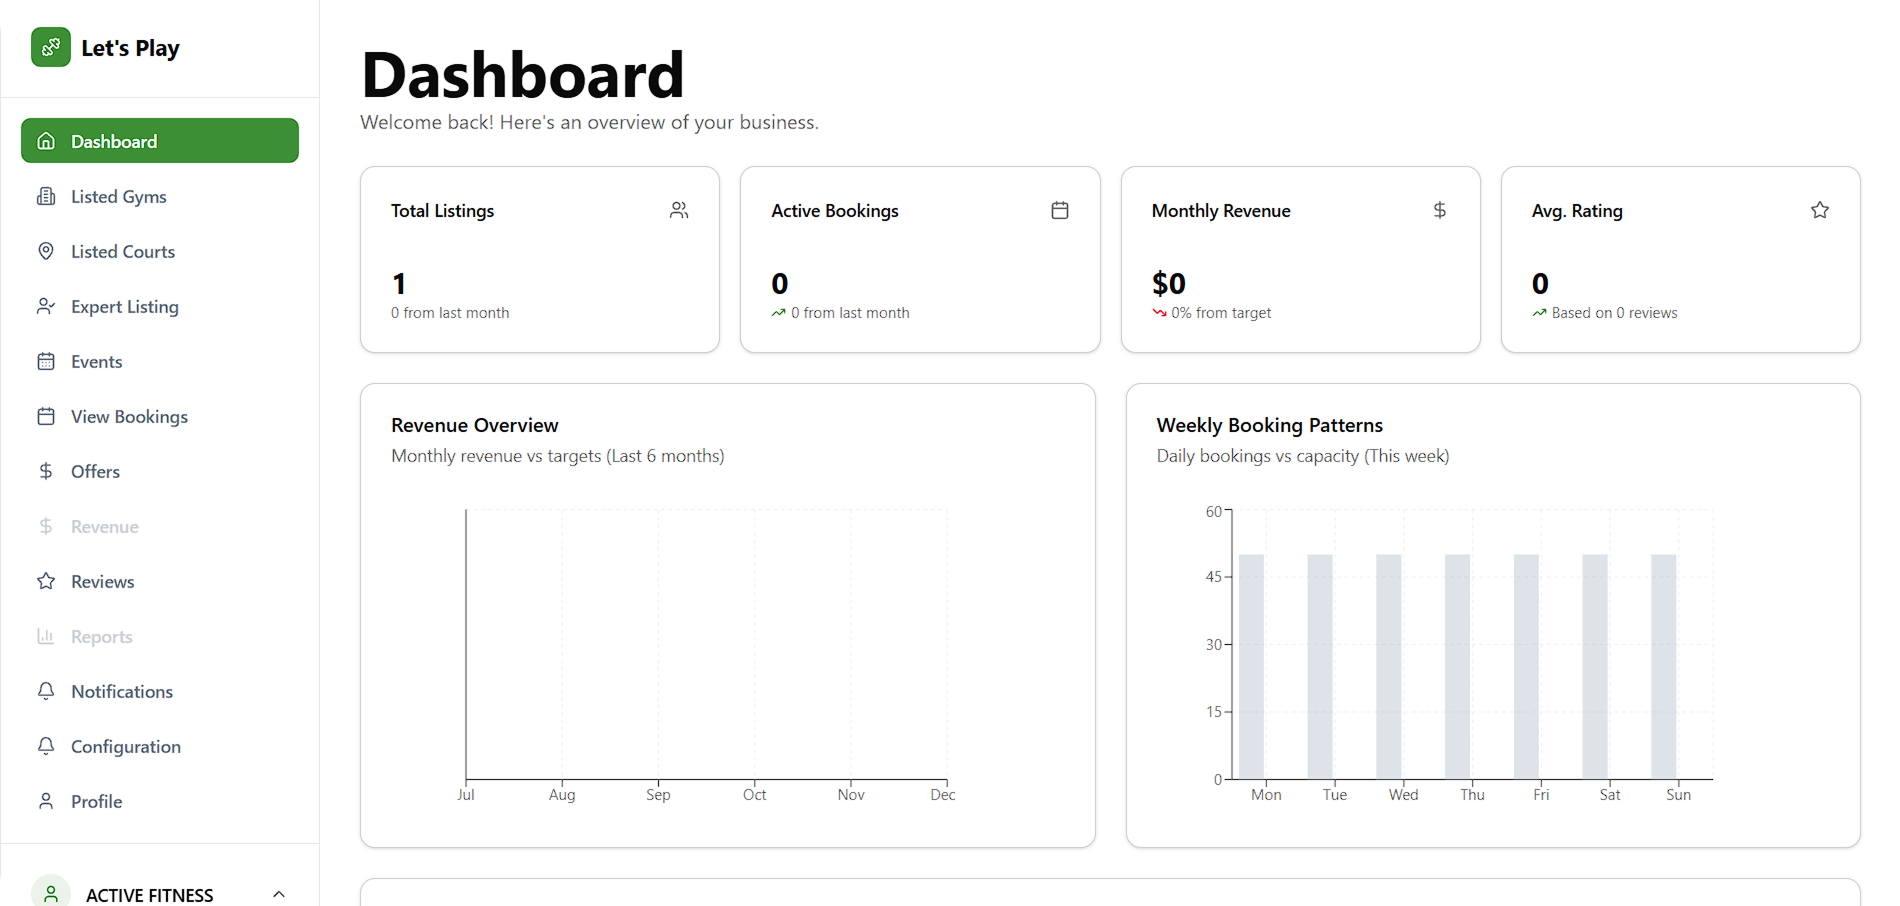Click the Jul label on revenue chart
Screen dimensions: 1900x906
pos(466,795)
